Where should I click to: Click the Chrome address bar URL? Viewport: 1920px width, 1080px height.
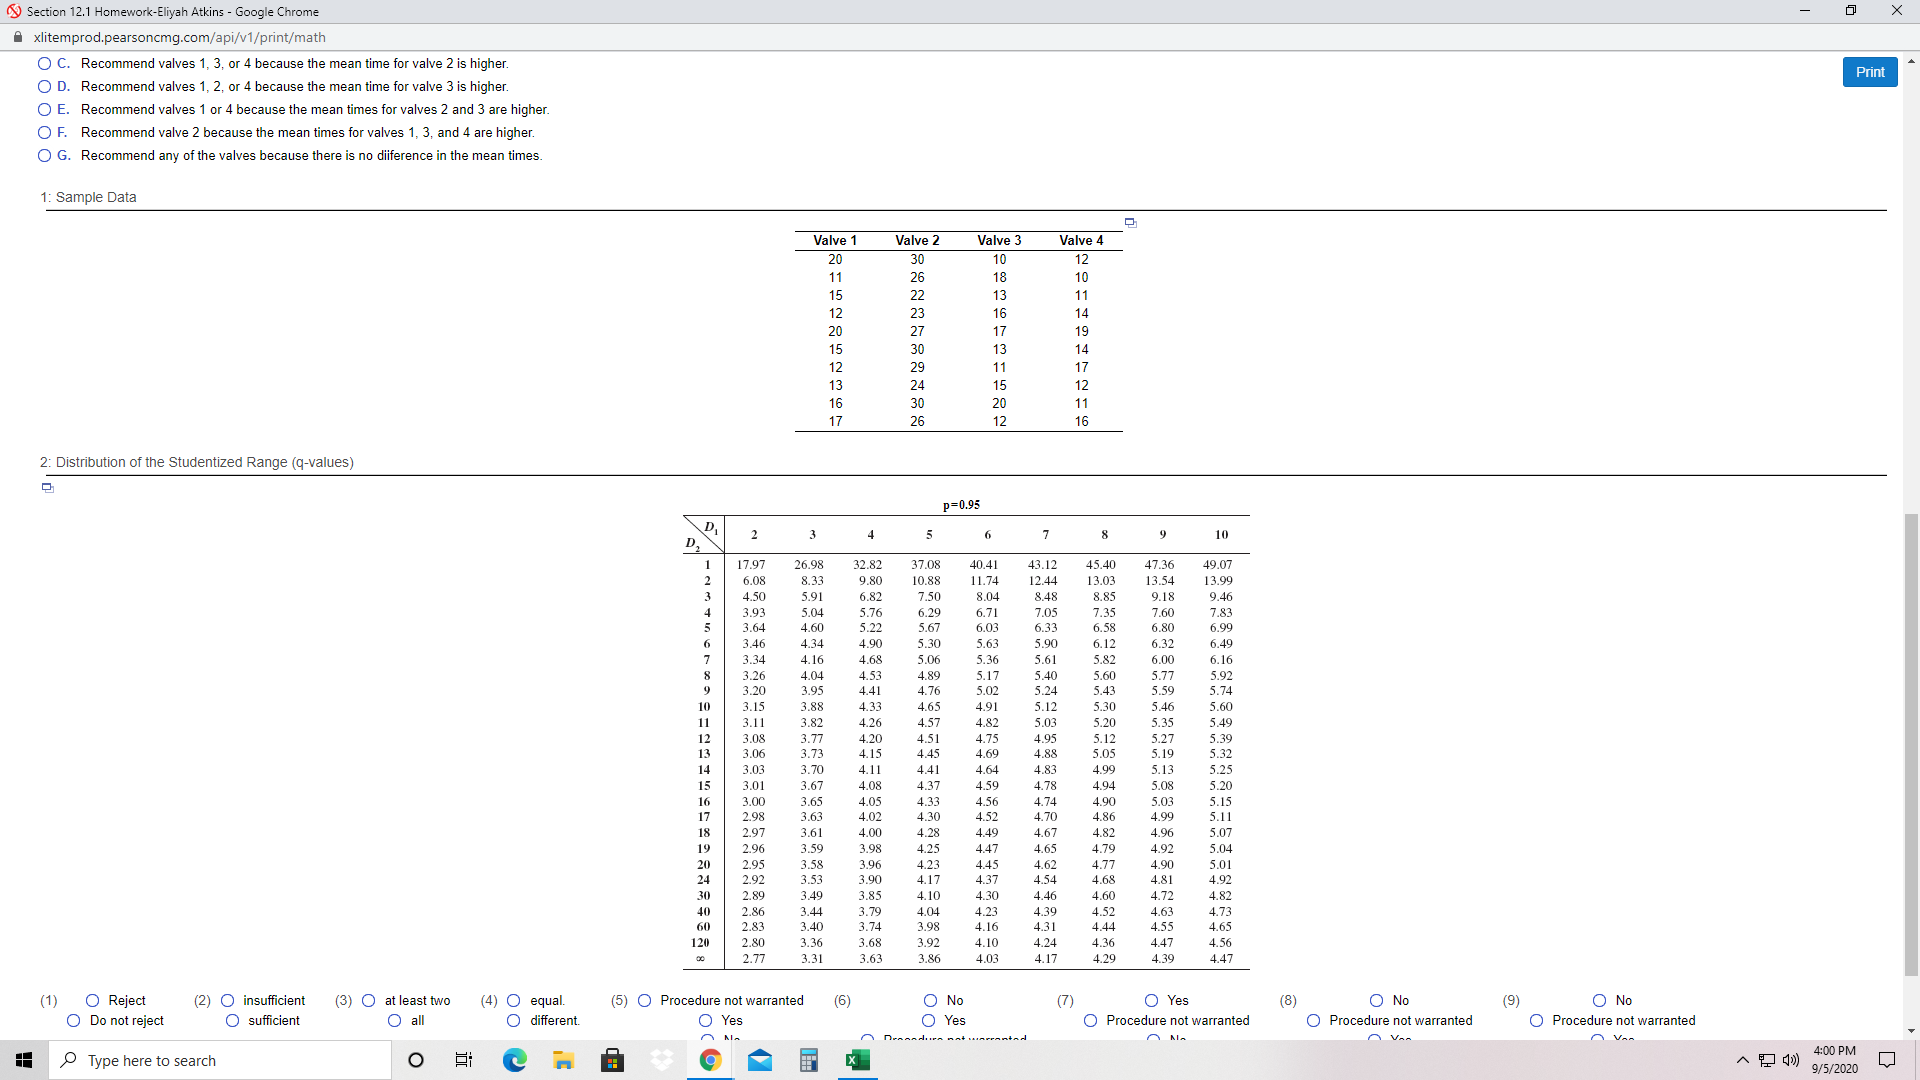[180, 37]
